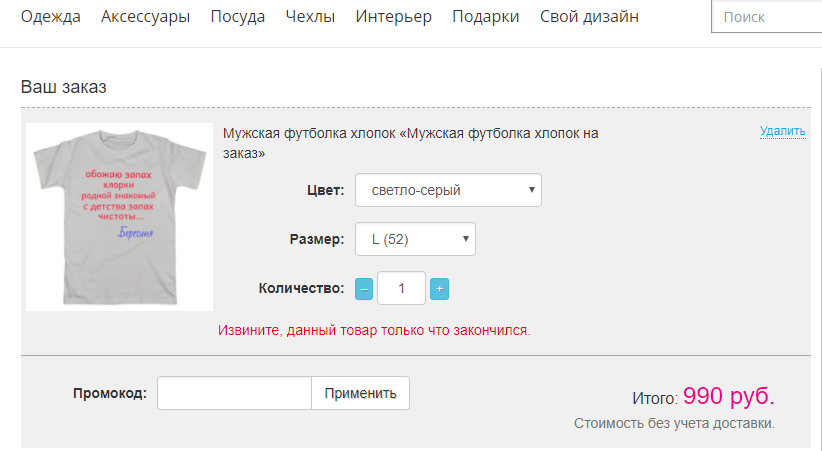The width and height of the screenshot is (822, 451).
Task: Select the Чехлы menu item
Action: [310, 17]
